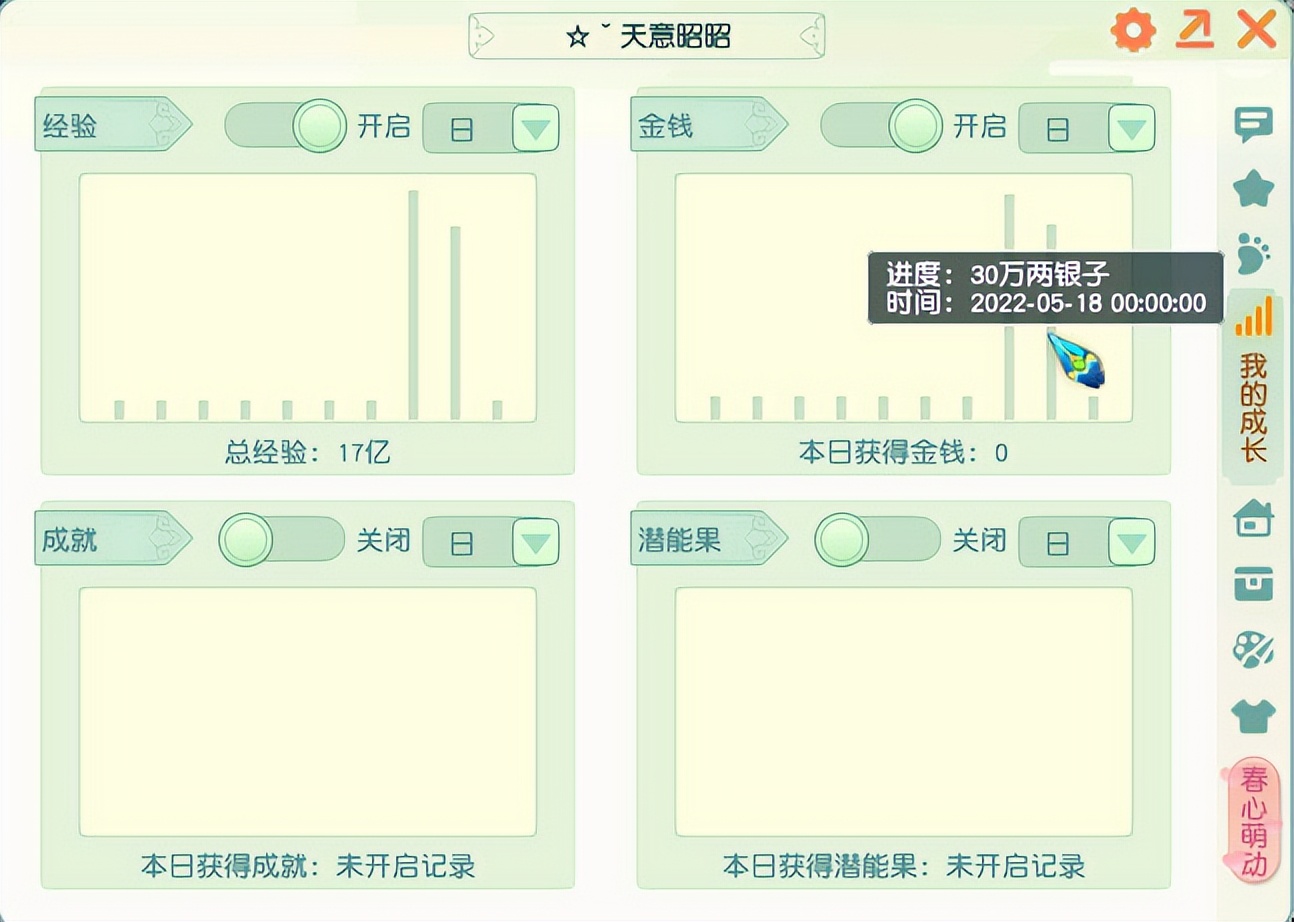Open settings via the gear icon
This screenshot has height=922, width=1294.
point(1131,30)
